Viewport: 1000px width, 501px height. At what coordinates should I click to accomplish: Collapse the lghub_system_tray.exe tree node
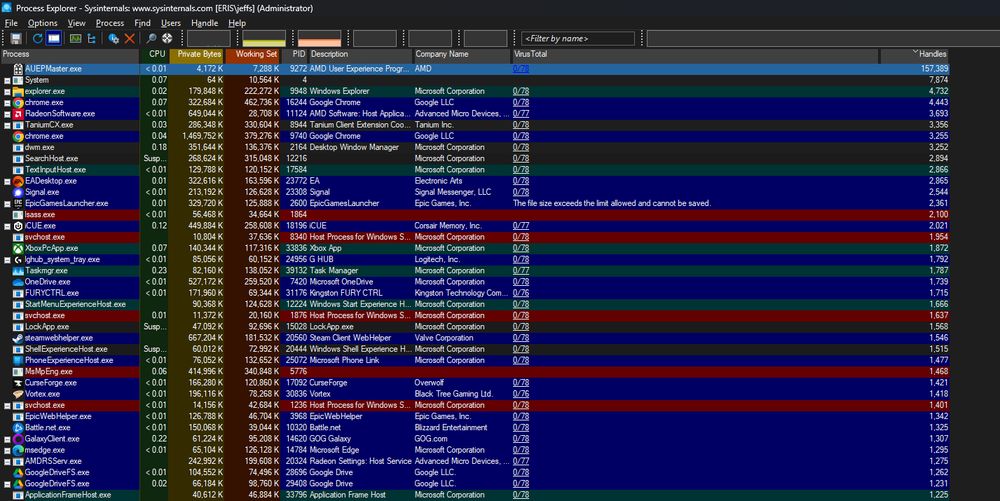click(7, 259)
